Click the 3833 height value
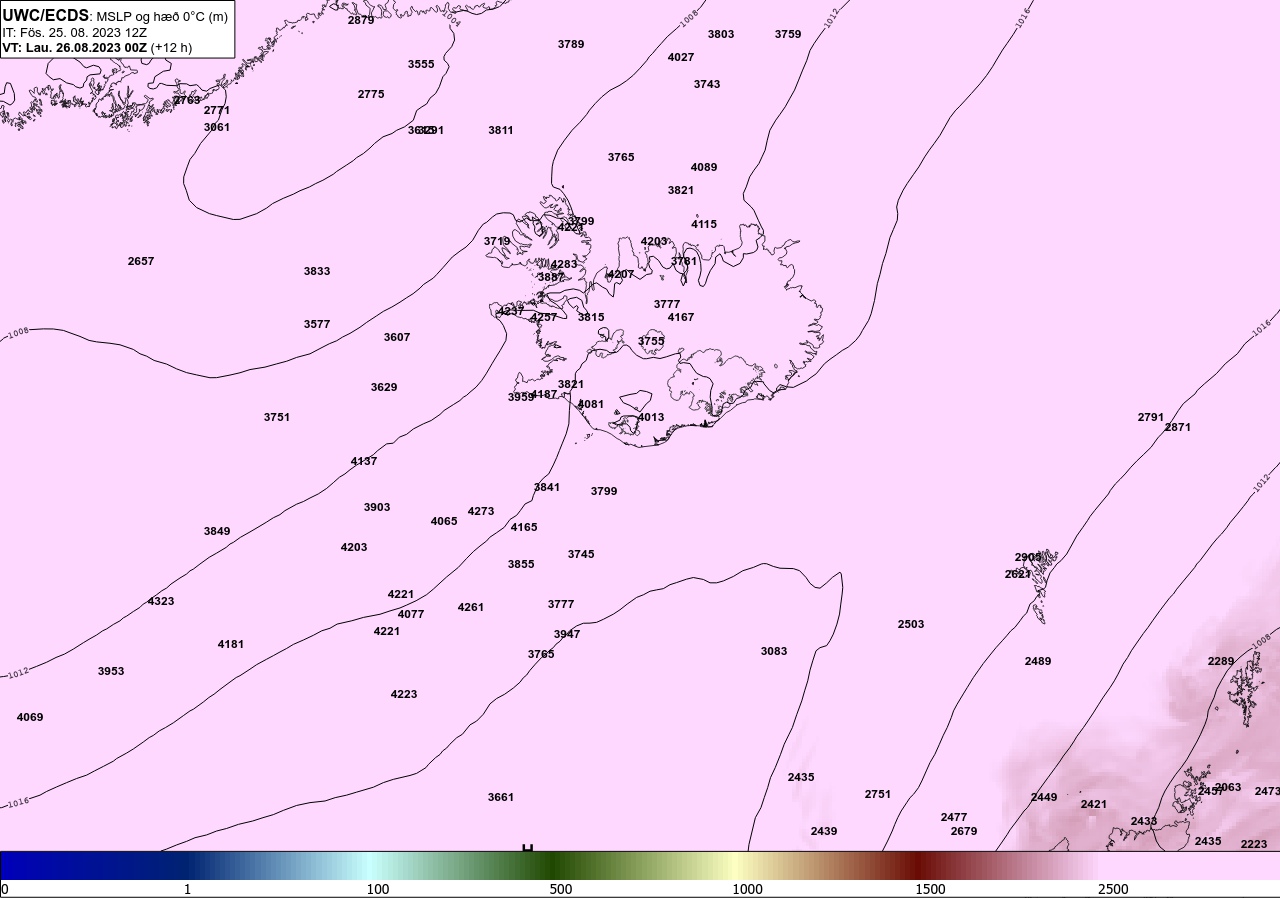 click(317, 271)
